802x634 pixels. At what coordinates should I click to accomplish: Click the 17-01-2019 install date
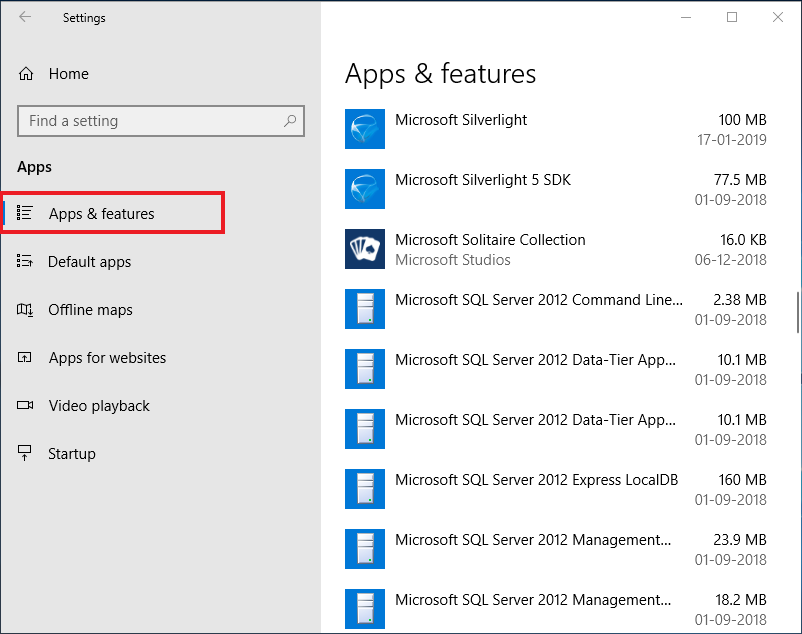coord(731,140)
